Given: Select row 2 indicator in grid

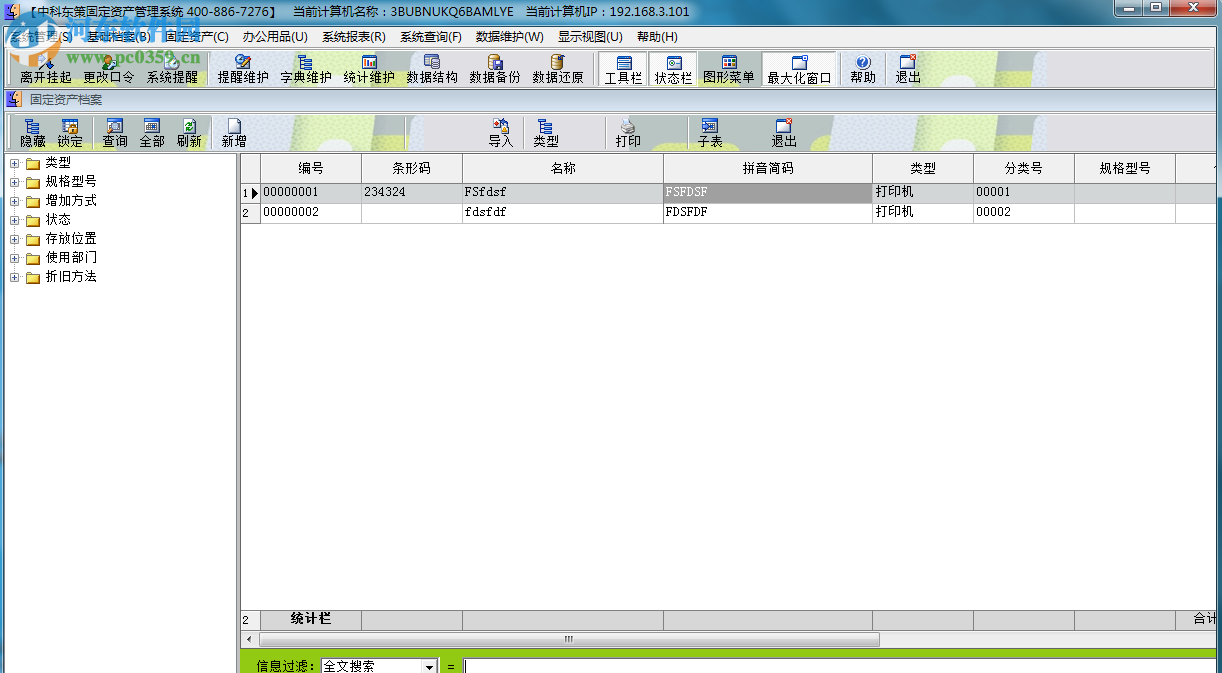Looking at the screenshot, I should pyautogui.click(x=250, y=213).
